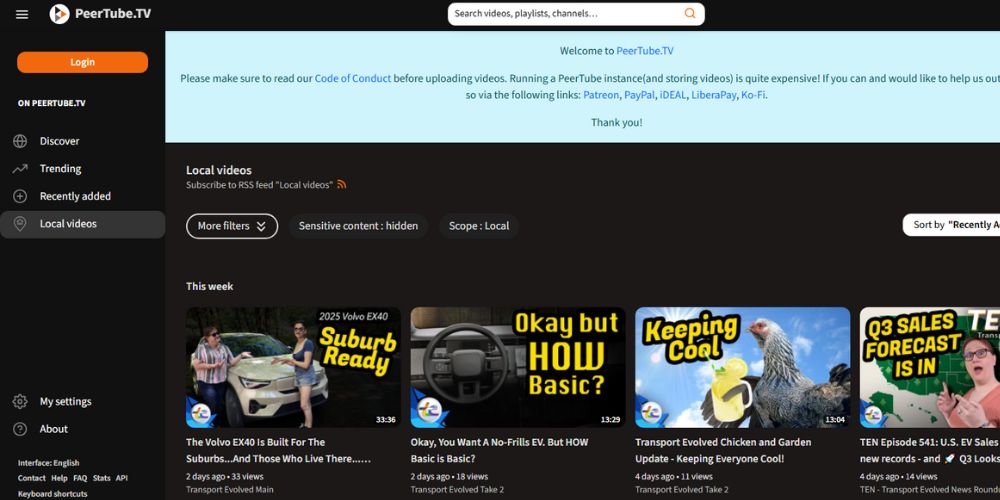
Task: Open the Local videos RSS feed icon
Action: point(342,184)
